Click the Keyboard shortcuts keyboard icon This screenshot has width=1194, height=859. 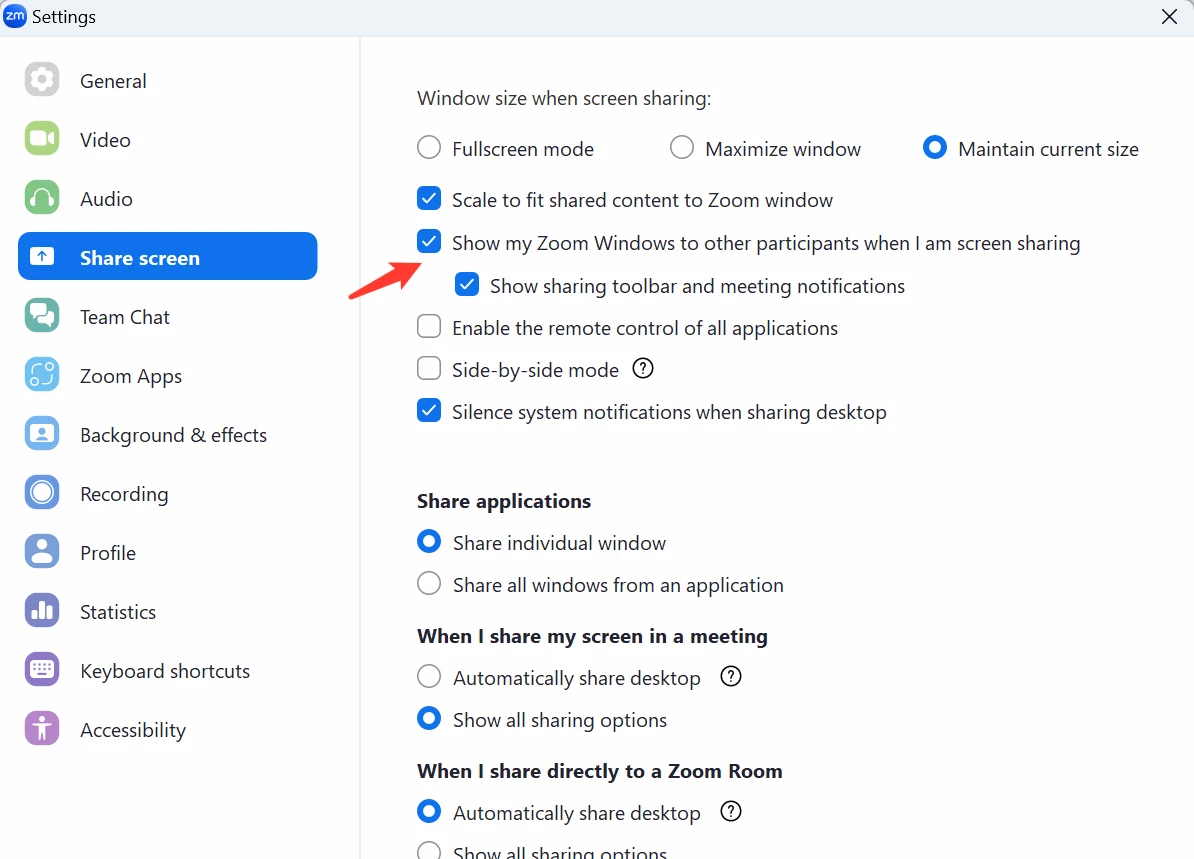click(42, 670)
